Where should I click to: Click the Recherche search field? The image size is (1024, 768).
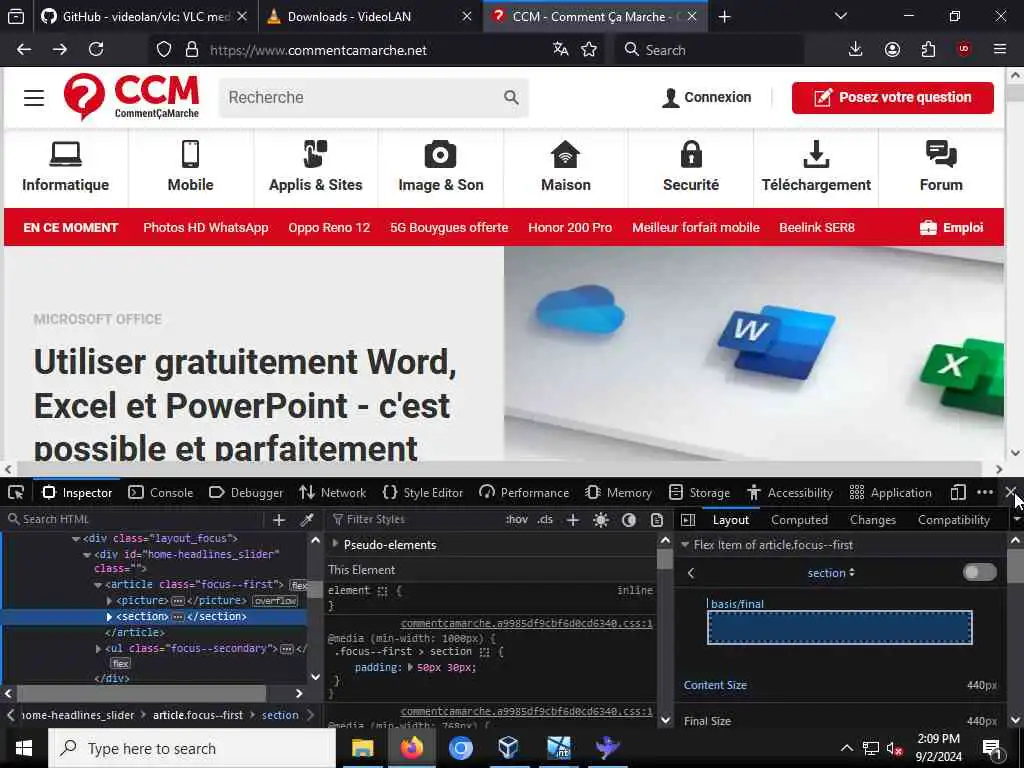click(x=362, y=97)
